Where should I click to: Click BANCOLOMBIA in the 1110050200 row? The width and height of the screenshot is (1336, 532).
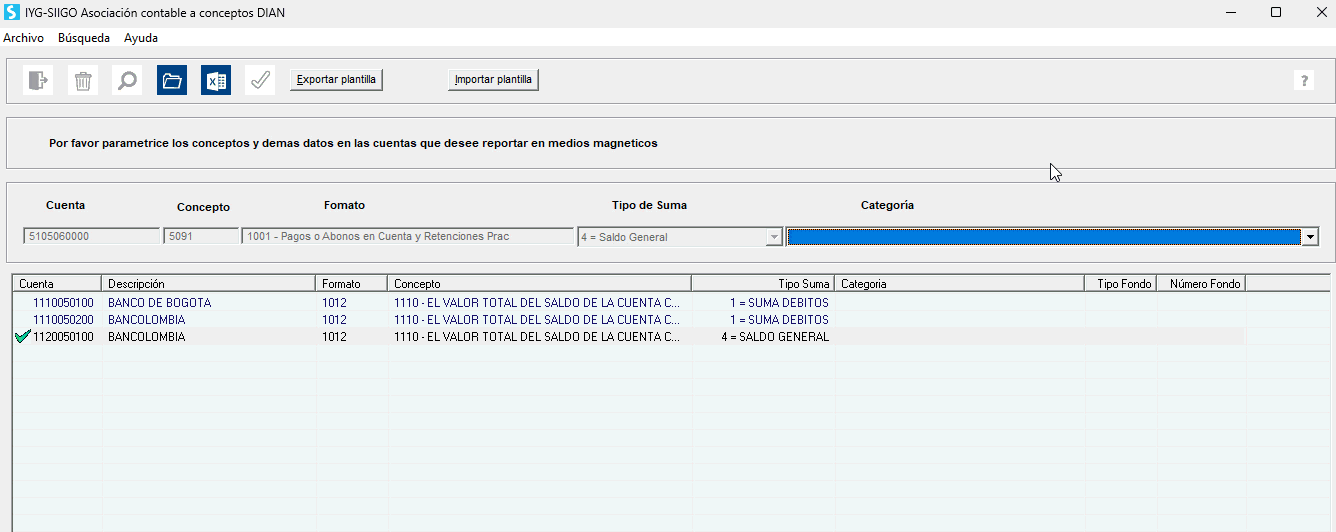pos(146,320)
